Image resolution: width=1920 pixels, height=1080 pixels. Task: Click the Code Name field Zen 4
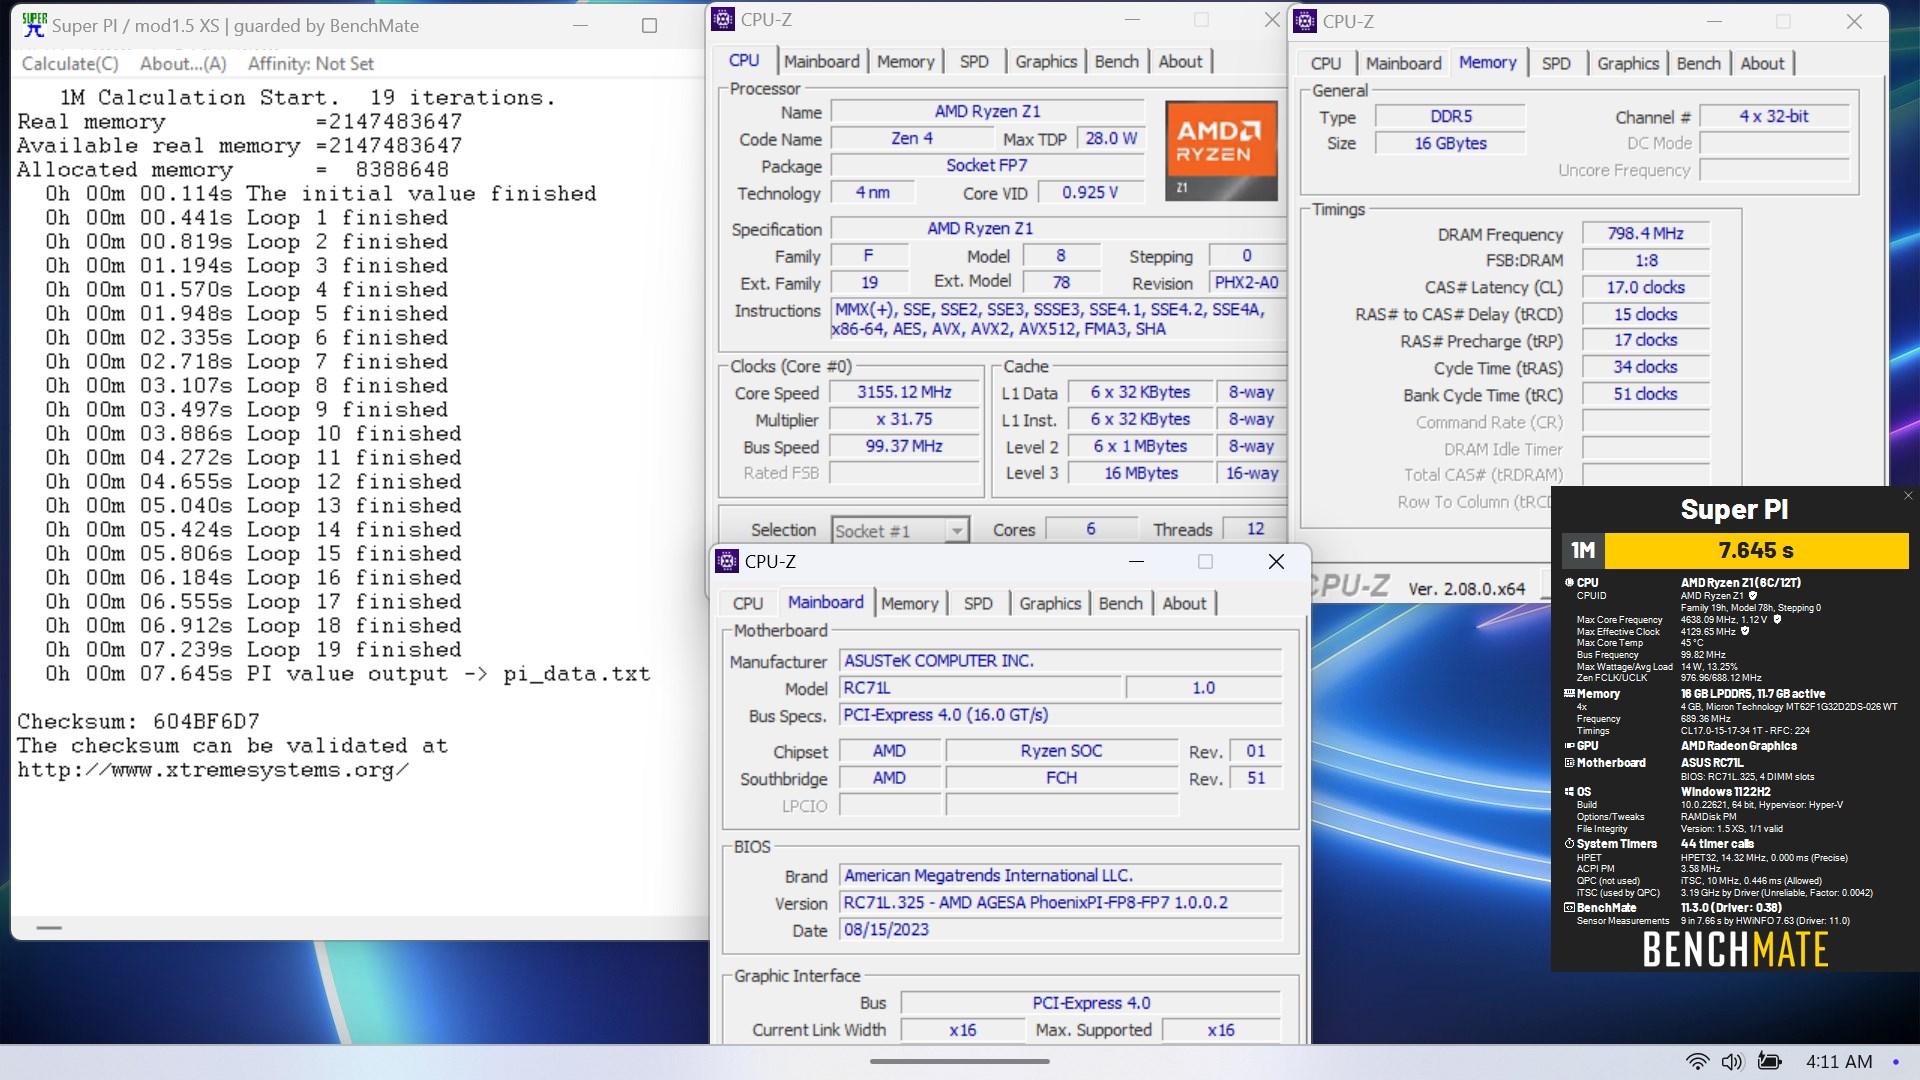[x=911, y=138]
